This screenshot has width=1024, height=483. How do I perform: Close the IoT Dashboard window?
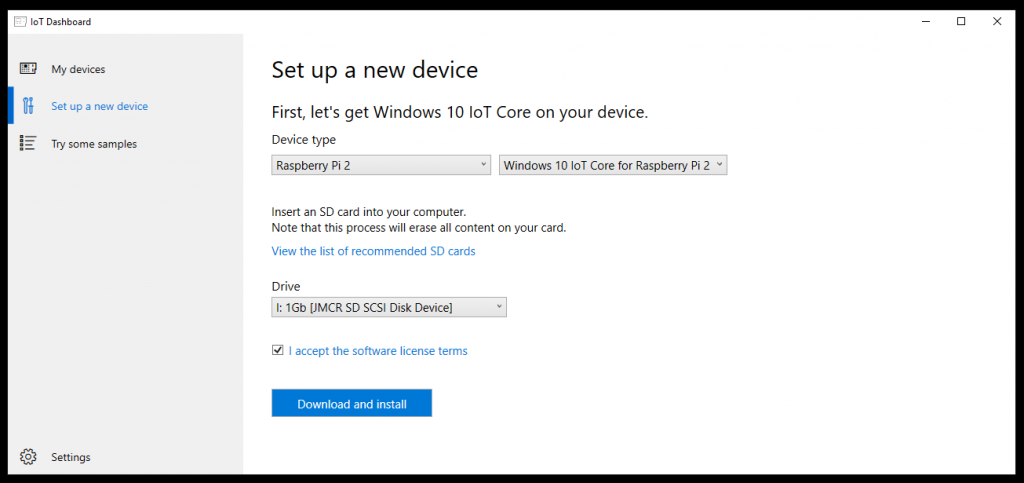(997, 22)
